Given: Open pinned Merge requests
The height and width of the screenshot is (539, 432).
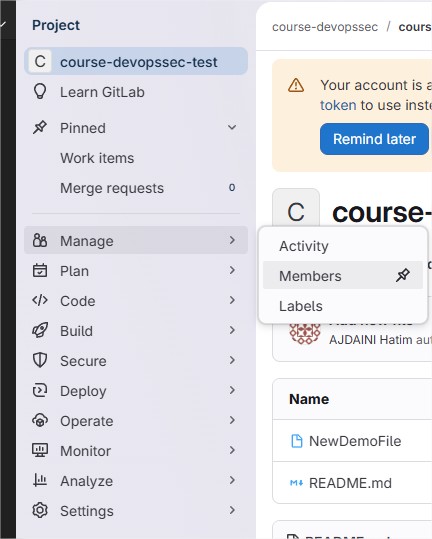Looking at the screenshot, I should coord(112,188).
